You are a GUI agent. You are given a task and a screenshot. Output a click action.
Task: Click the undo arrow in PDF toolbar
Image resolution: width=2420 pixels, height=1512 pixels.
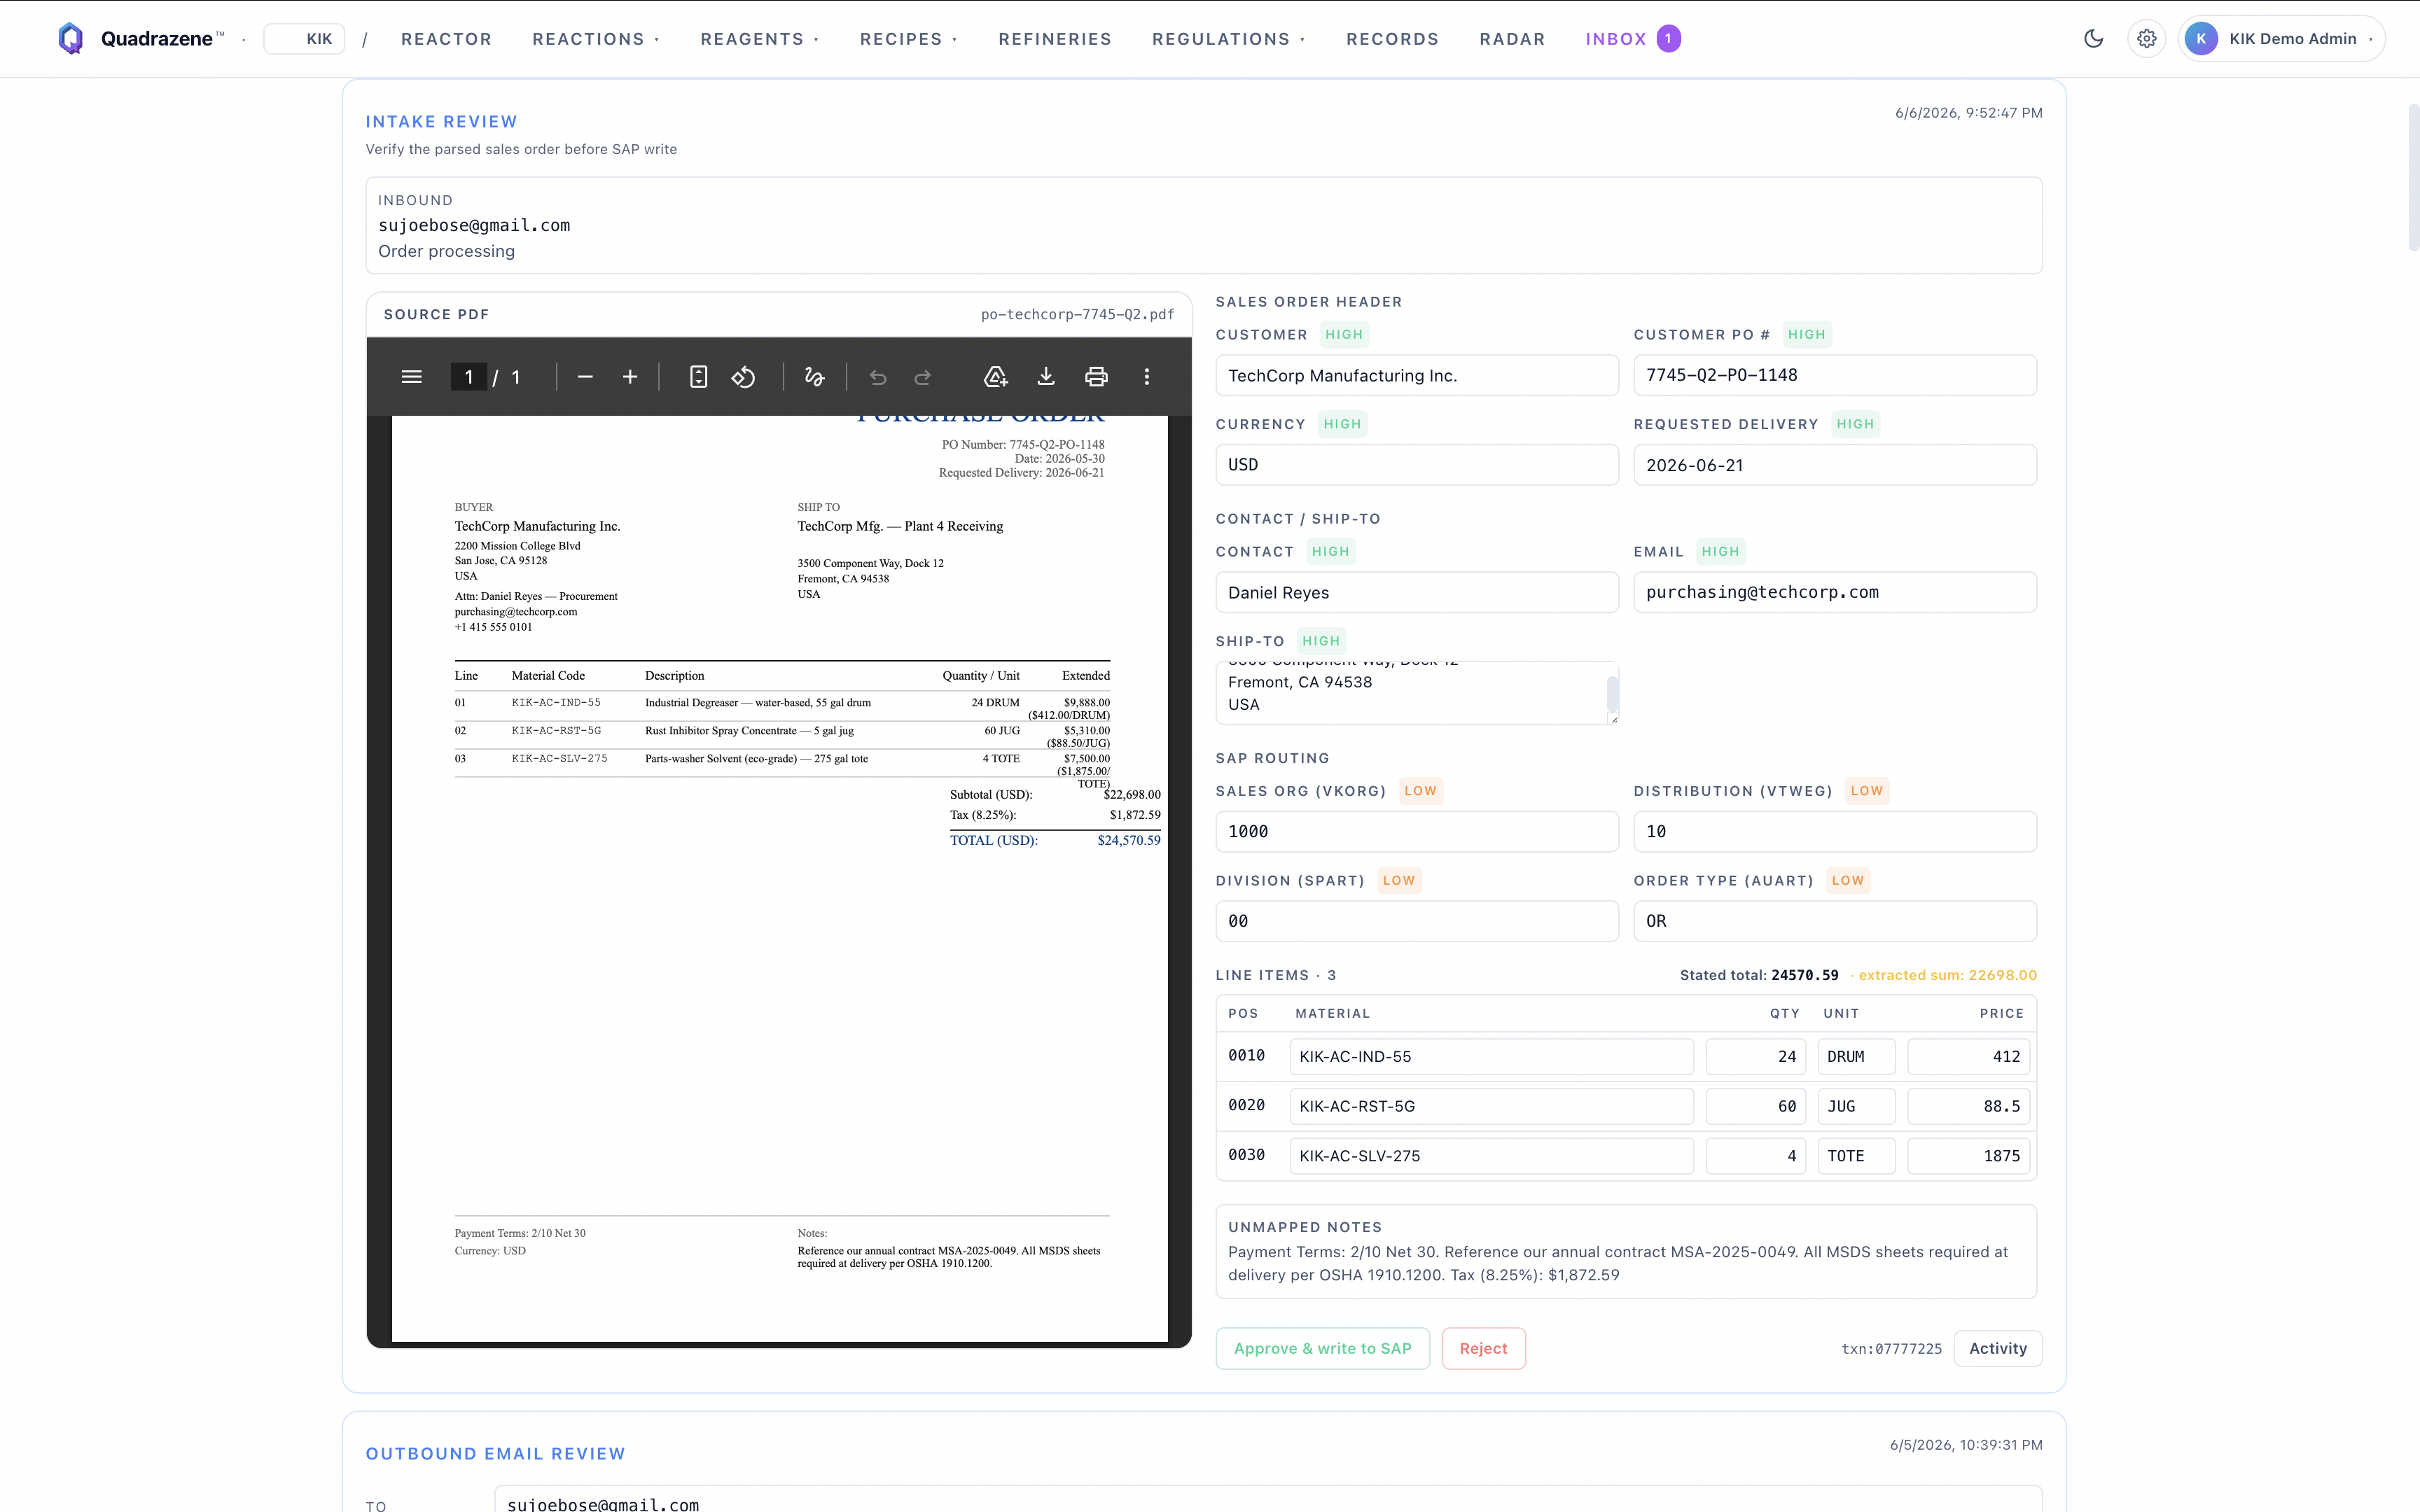pos(878,377)
